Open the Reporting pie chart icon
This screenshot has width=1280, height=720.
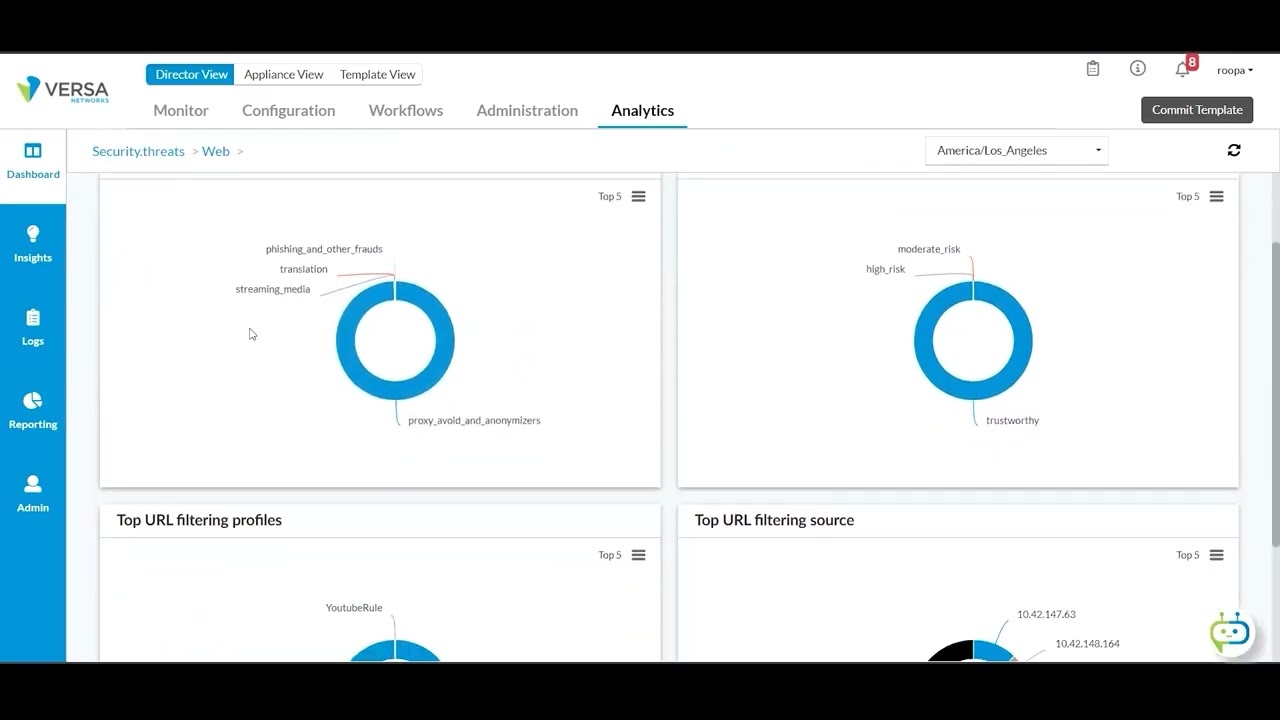(33, 401)
